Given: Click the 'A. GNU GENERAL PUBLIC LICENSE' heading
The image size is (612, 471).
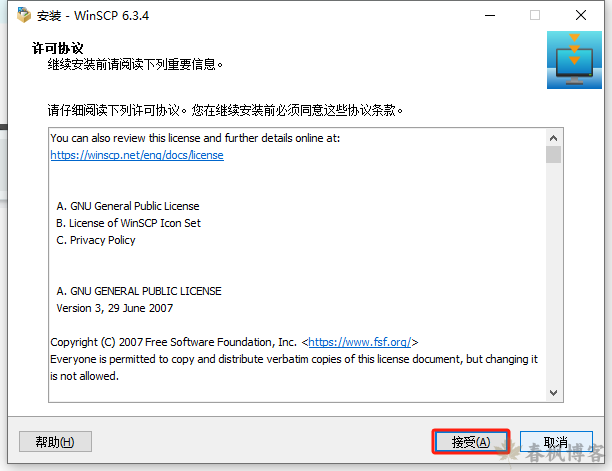Looking at the screenshot, I should click(139, 291).
